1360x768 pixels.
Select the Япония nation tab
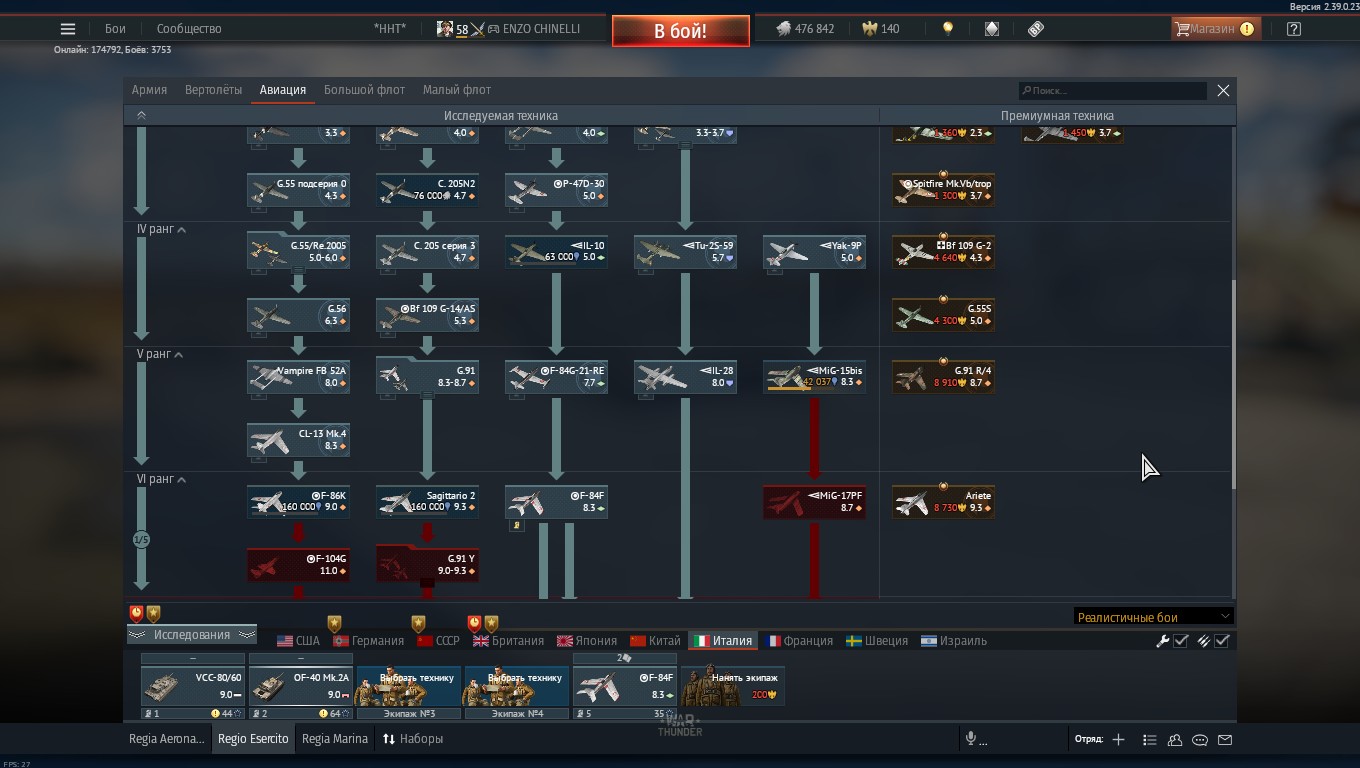pos(587,641)
